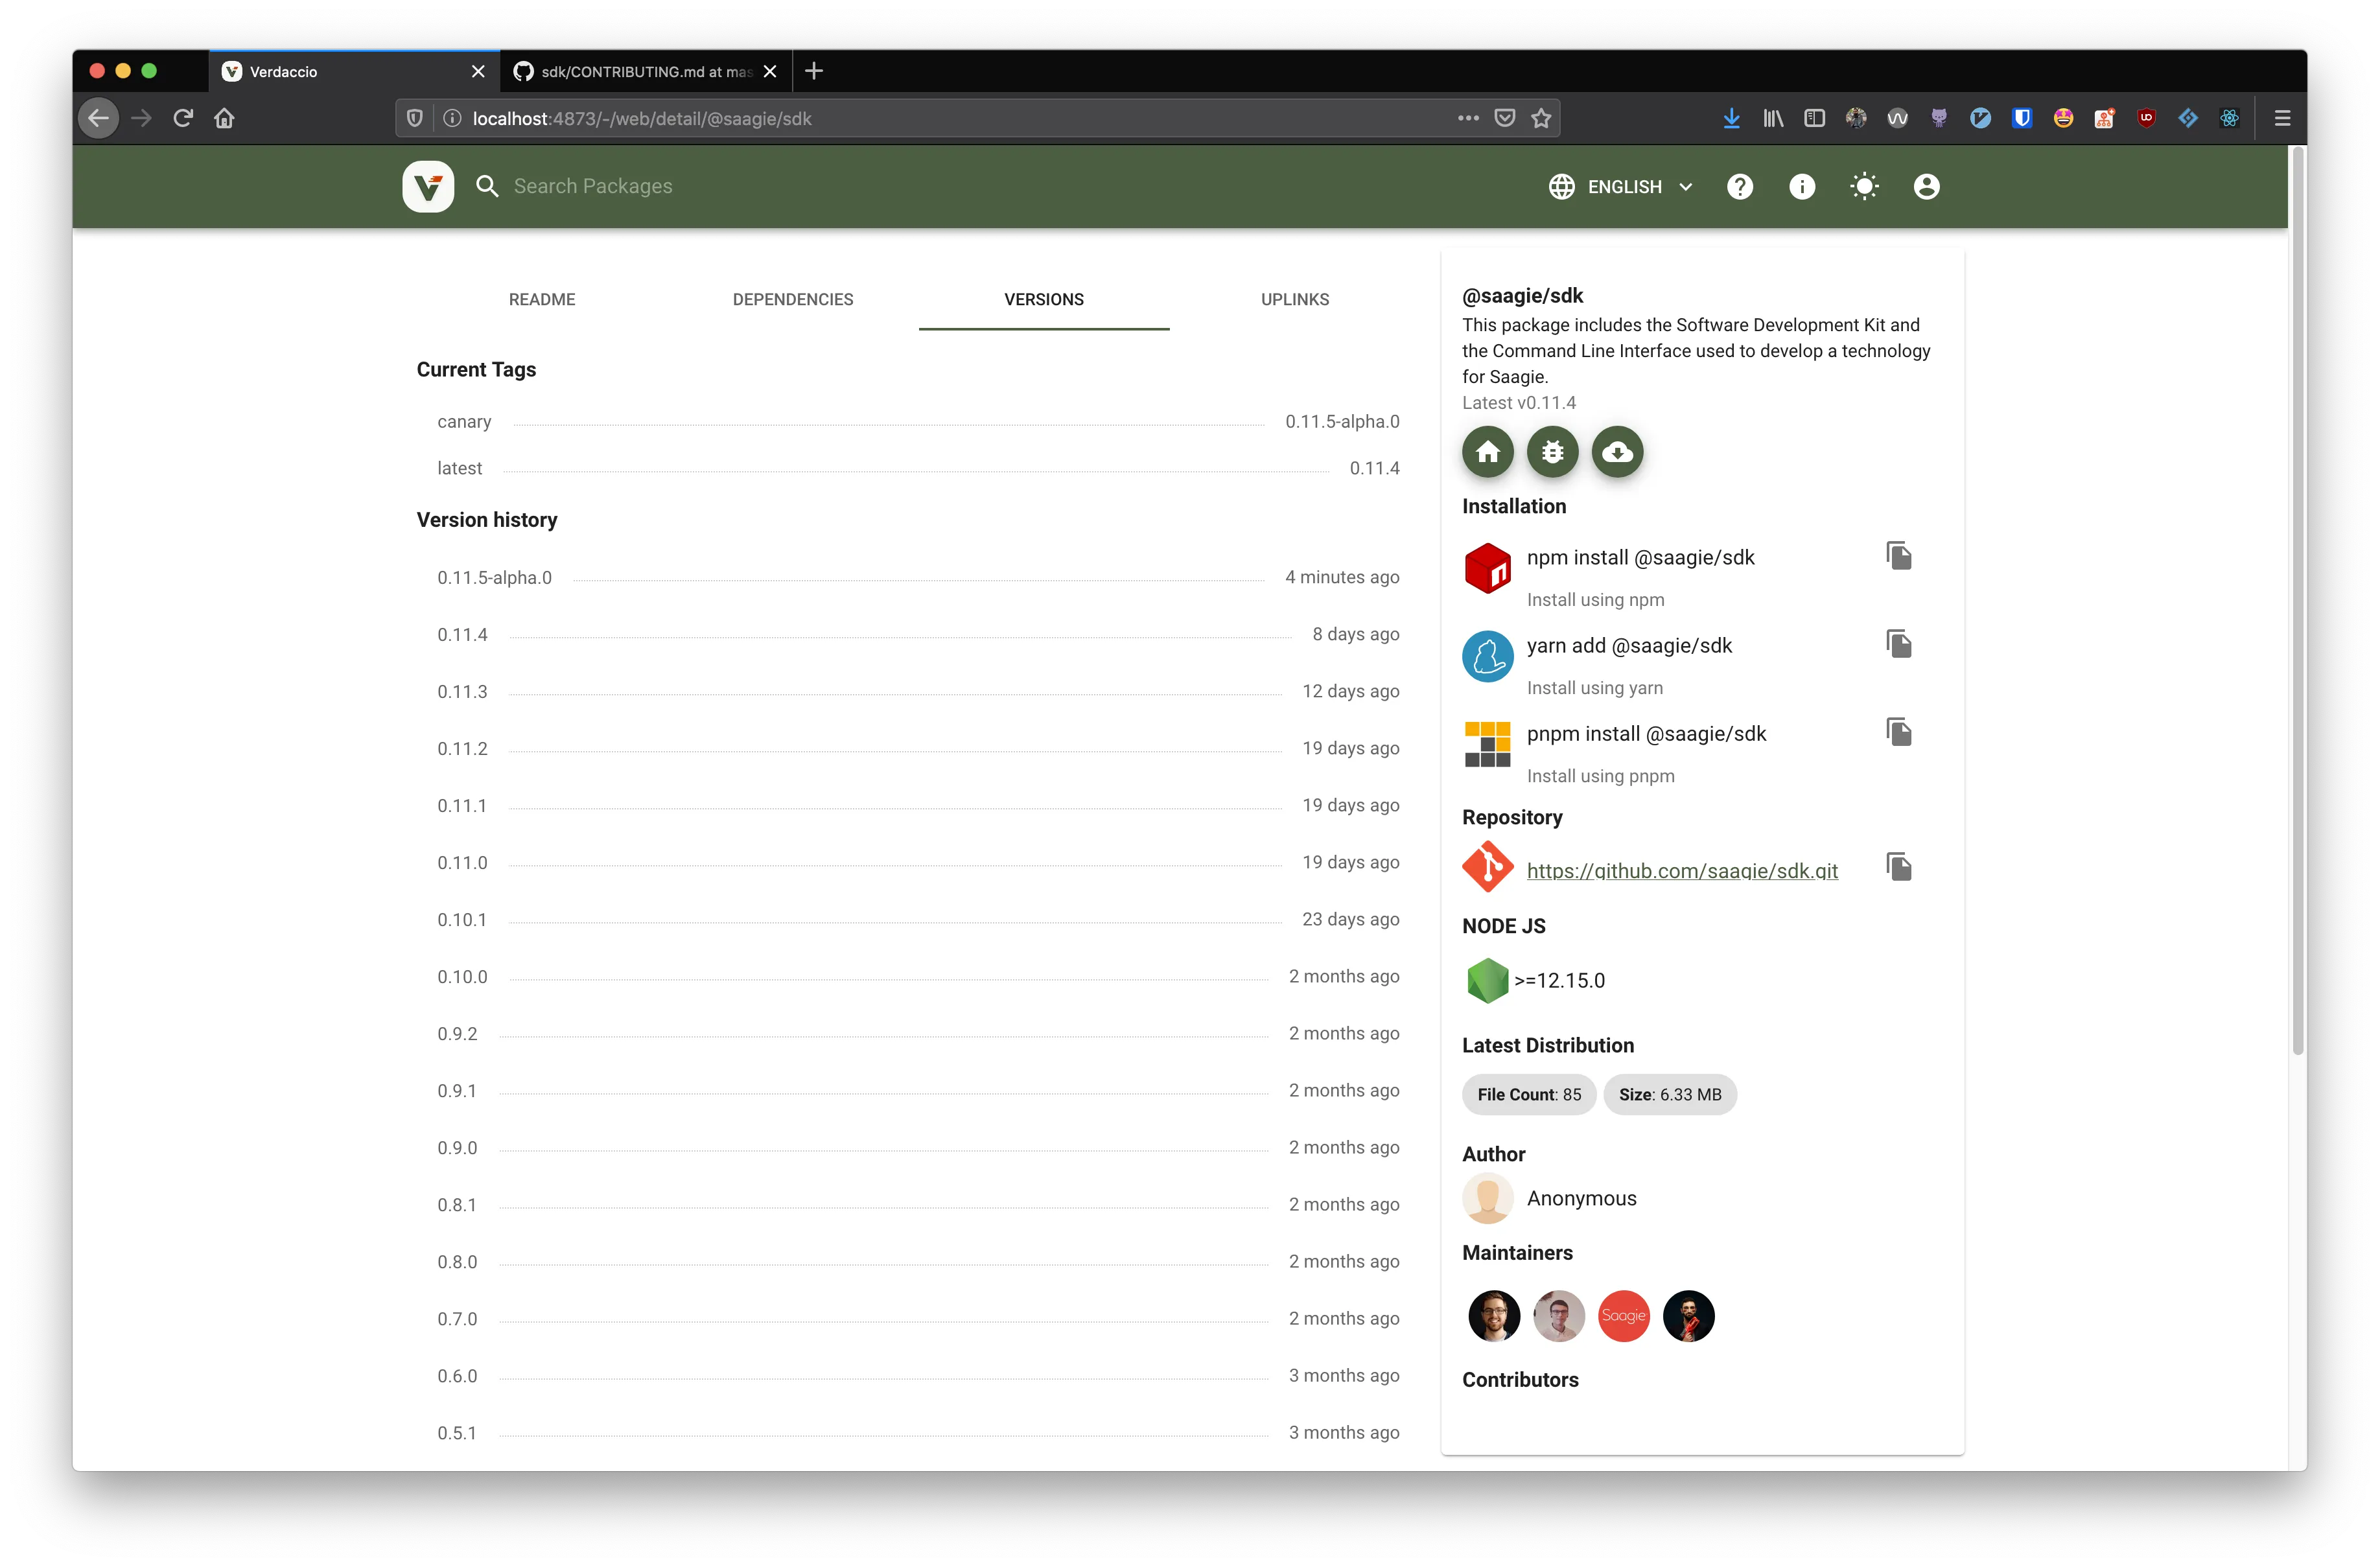Open the info icon in header
Screen dimensions: 2380x1567
coord(1802,187)
